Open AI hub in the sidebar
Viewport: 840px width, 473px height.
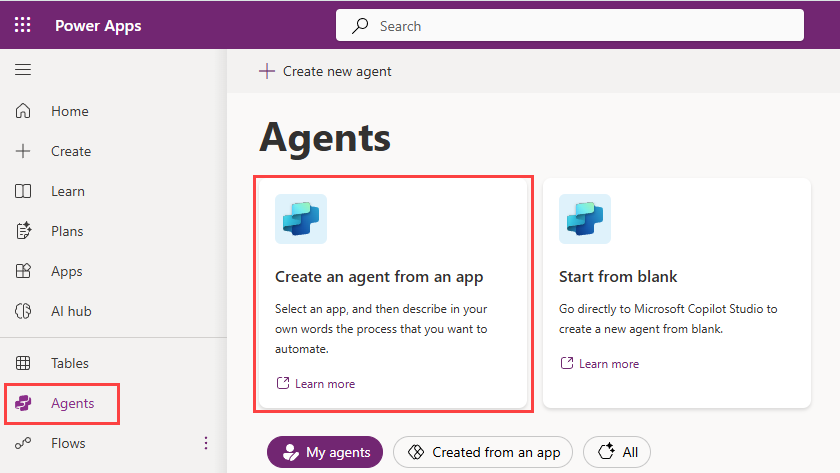pos(71,311)
